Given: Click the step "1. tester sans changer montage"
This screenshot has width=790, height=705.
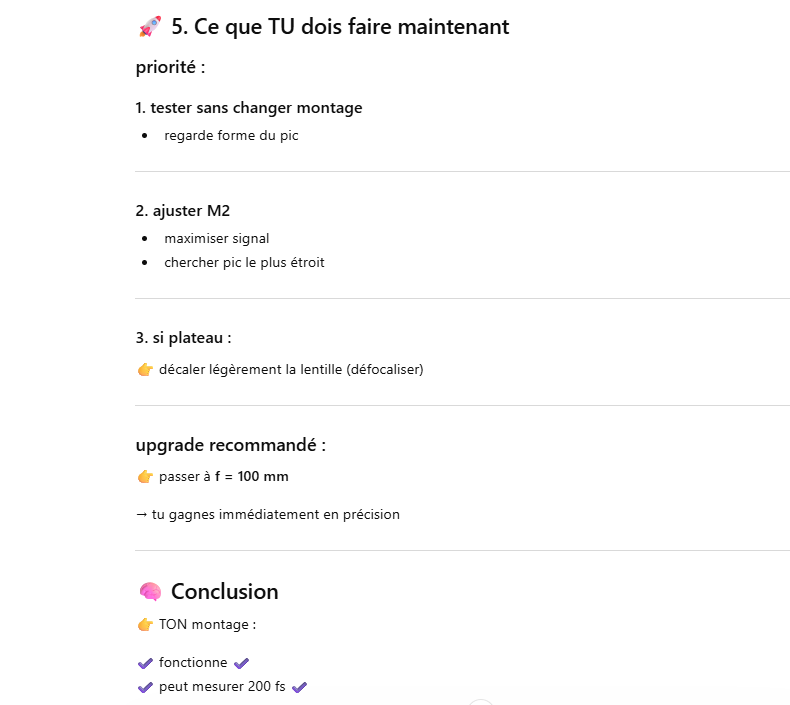Looking at the screenshot, I should coord(249,108).
